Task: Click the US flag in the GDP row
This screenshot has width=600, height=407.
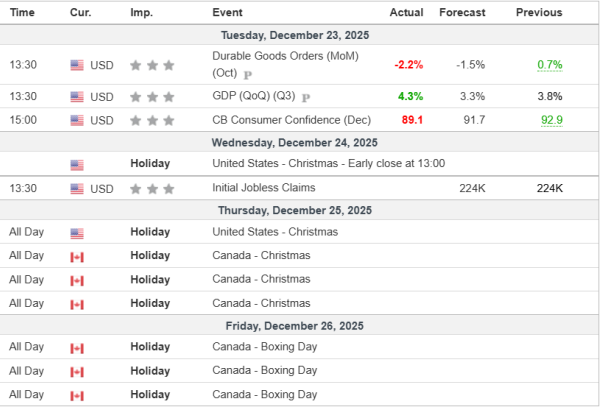Action: pos(77,97)
